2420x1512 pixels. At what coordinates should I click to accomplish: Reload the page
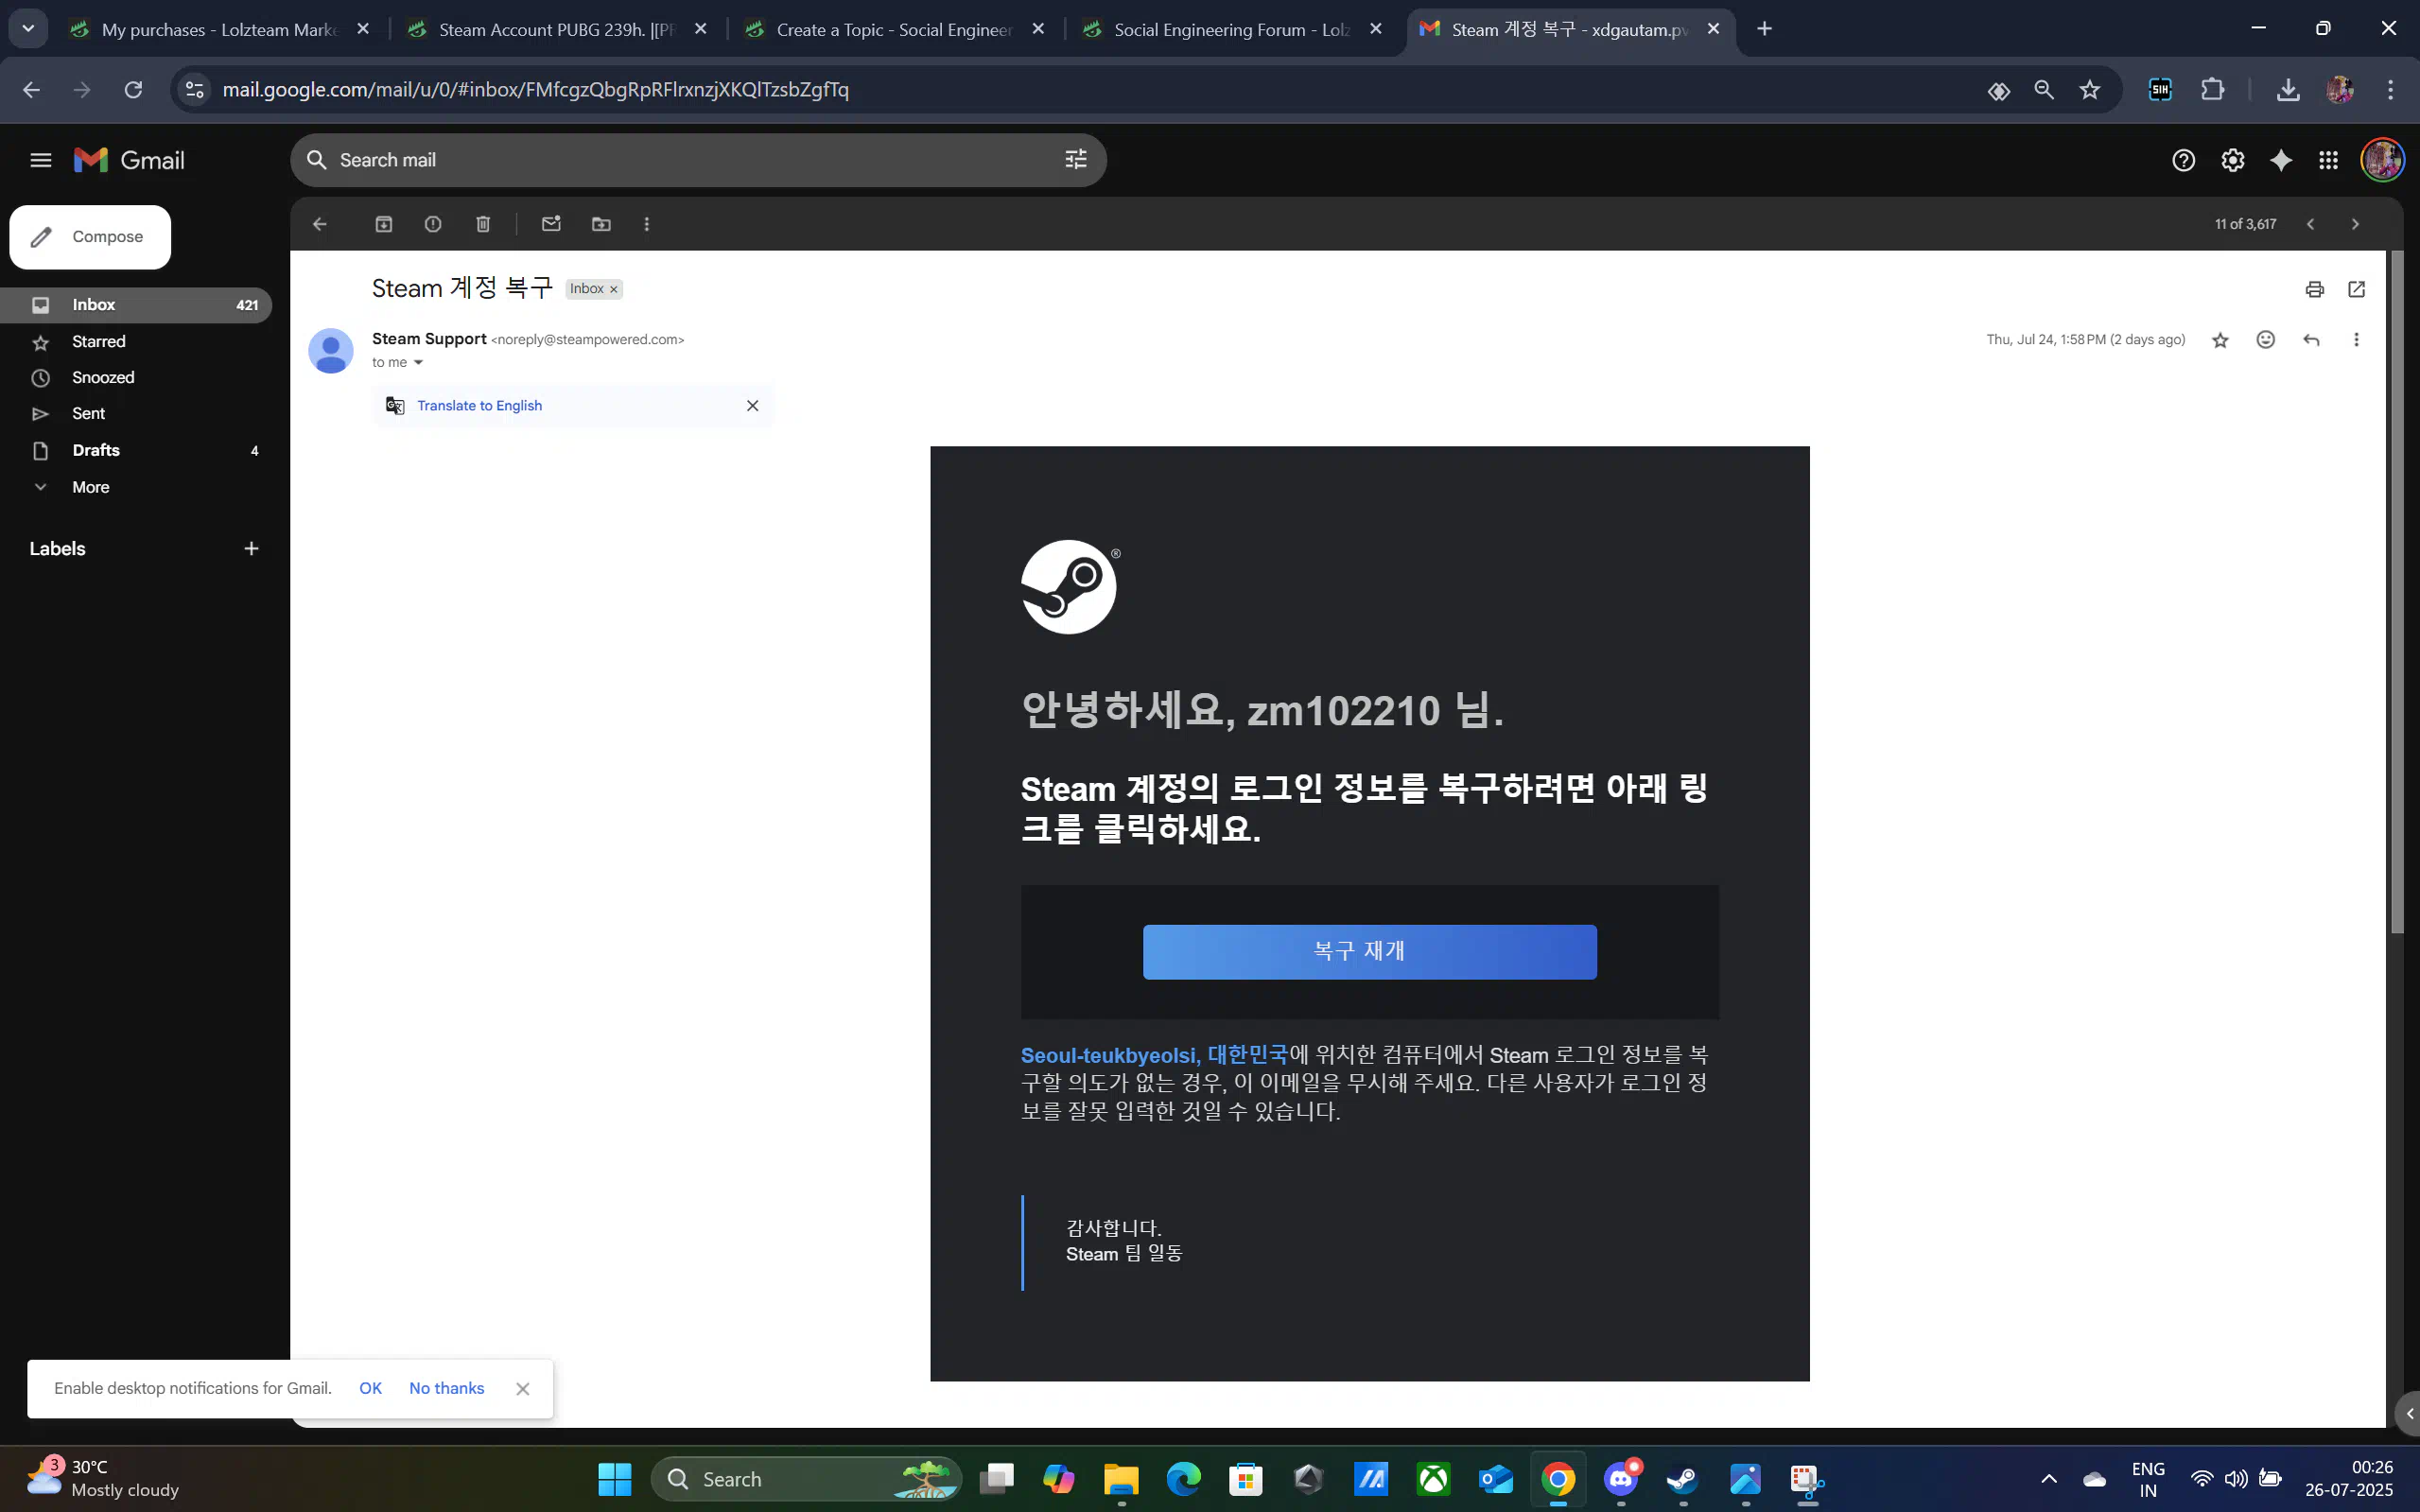point(133,90)
